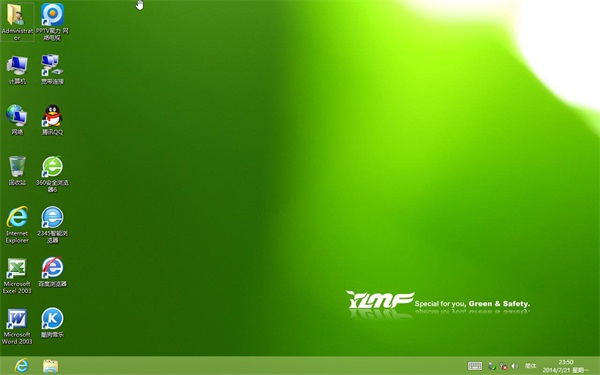Open the volume speaker tray icon

point(515,366)
